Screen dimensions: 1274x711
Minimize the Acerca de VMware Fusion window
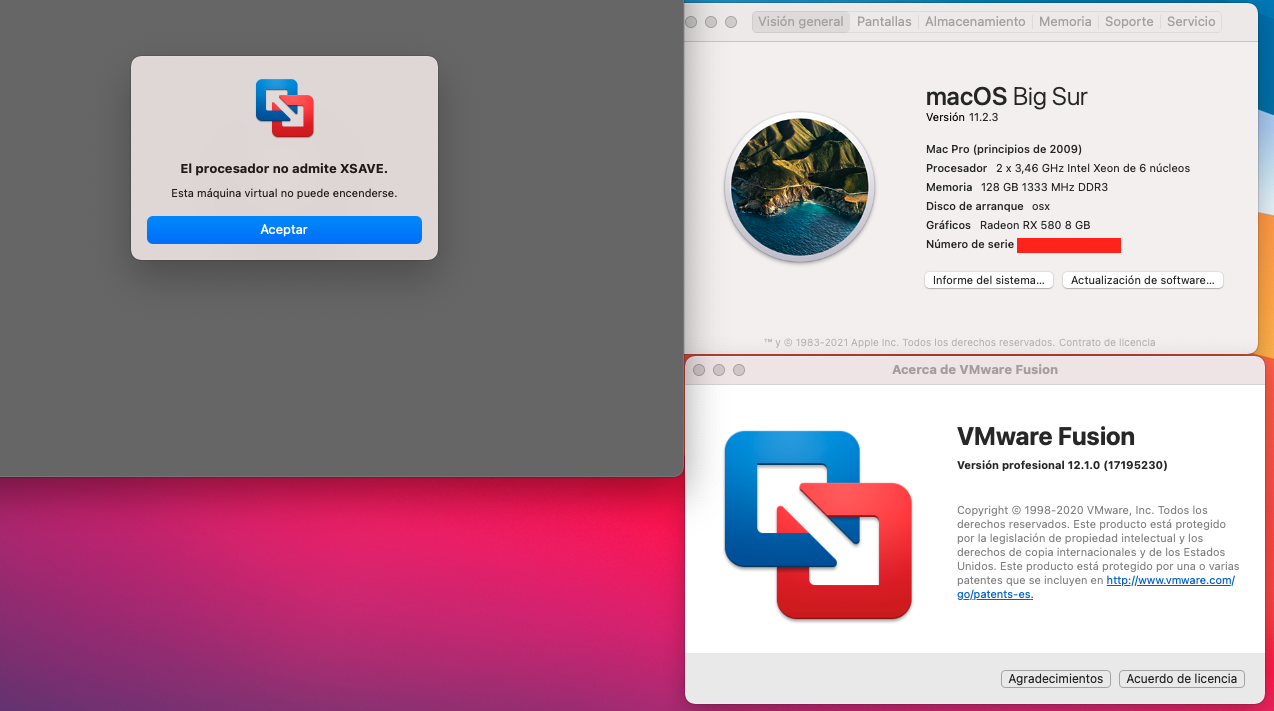click(x=719, y=370)
